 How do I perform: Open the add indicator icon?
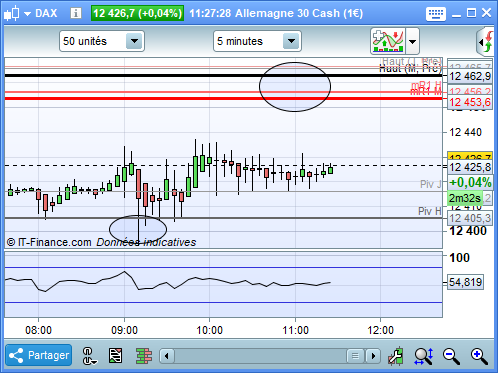click(x=388, y=41)
